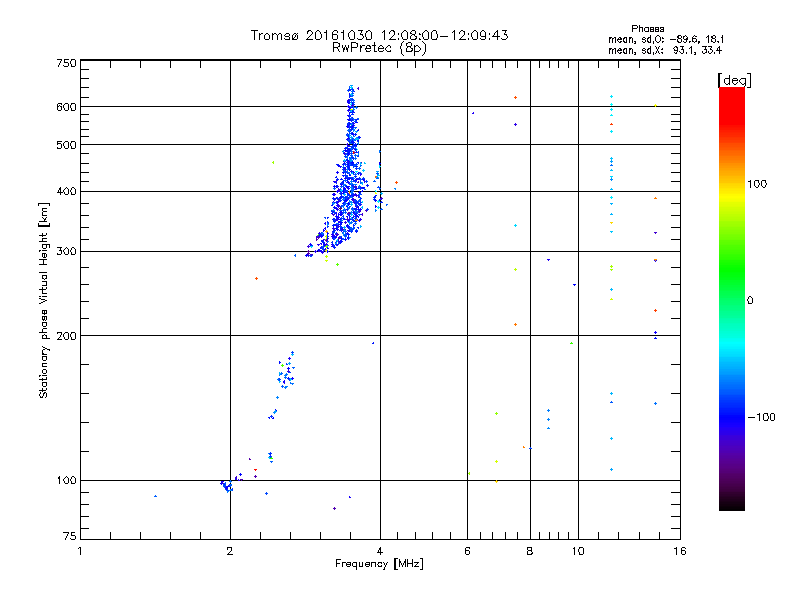
Task: Click the '4' frequency axis tick label
Action: point(380,551)
